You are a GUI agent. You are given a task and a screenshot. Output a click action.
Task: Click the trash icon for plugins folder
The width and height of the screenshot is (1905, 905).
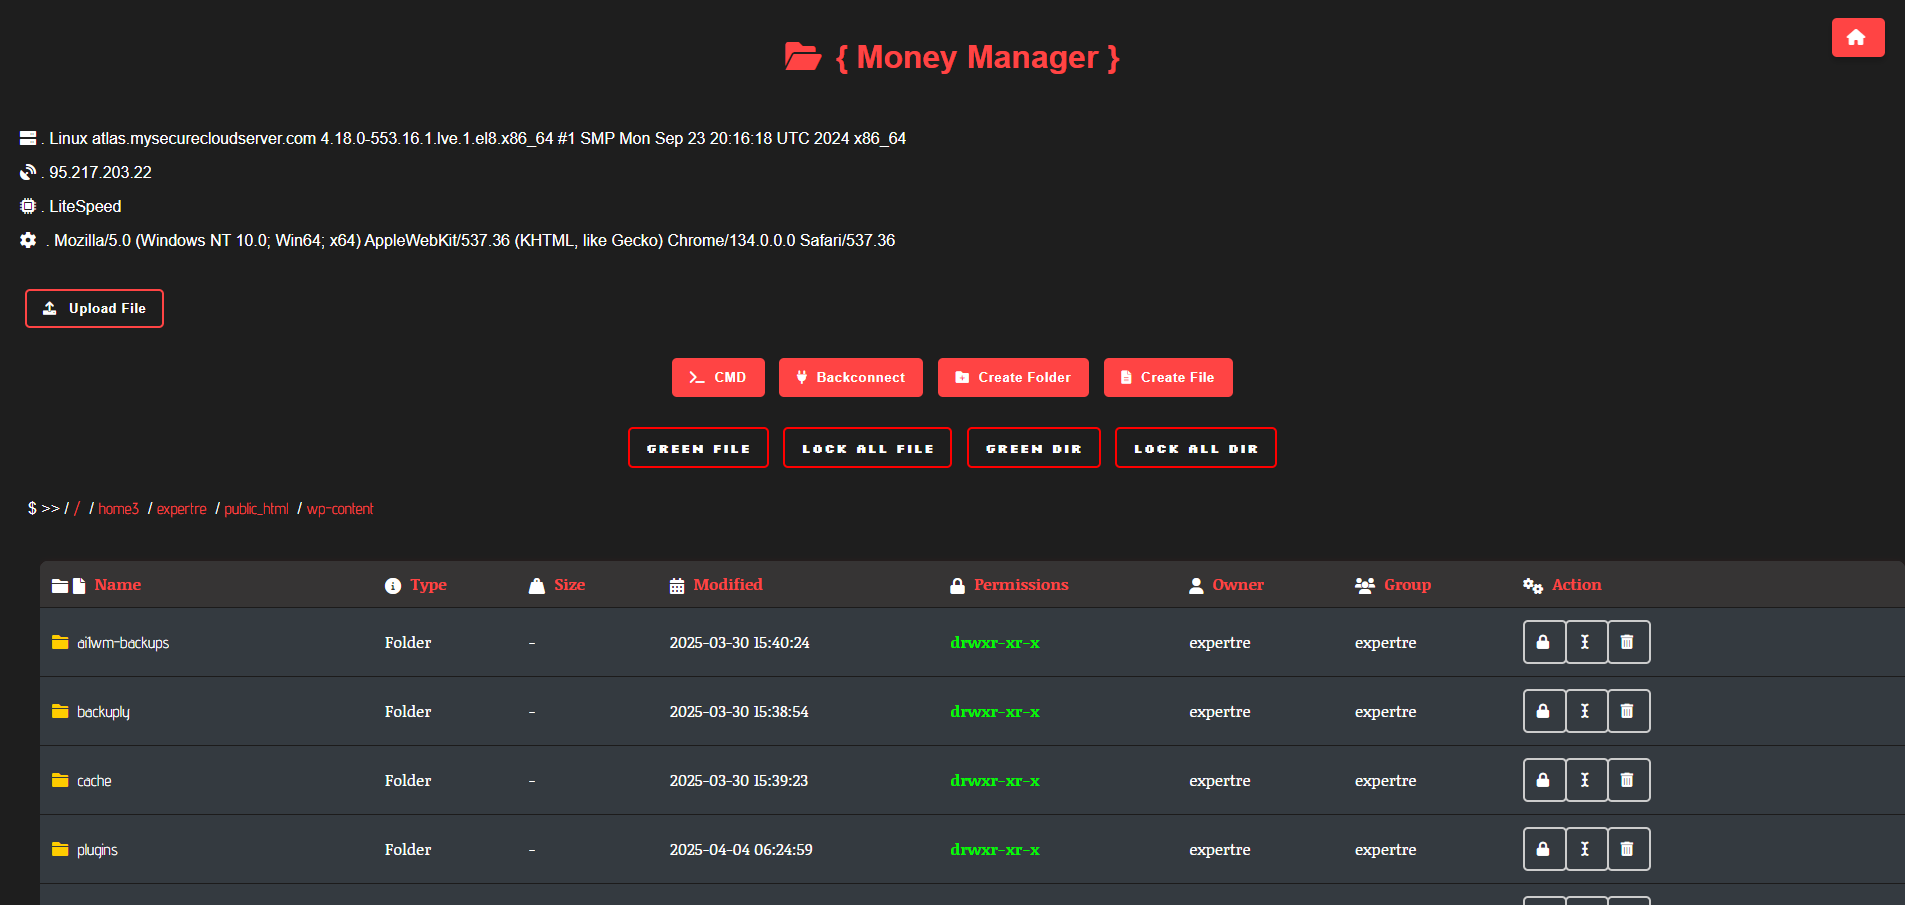click(1627, 849)
